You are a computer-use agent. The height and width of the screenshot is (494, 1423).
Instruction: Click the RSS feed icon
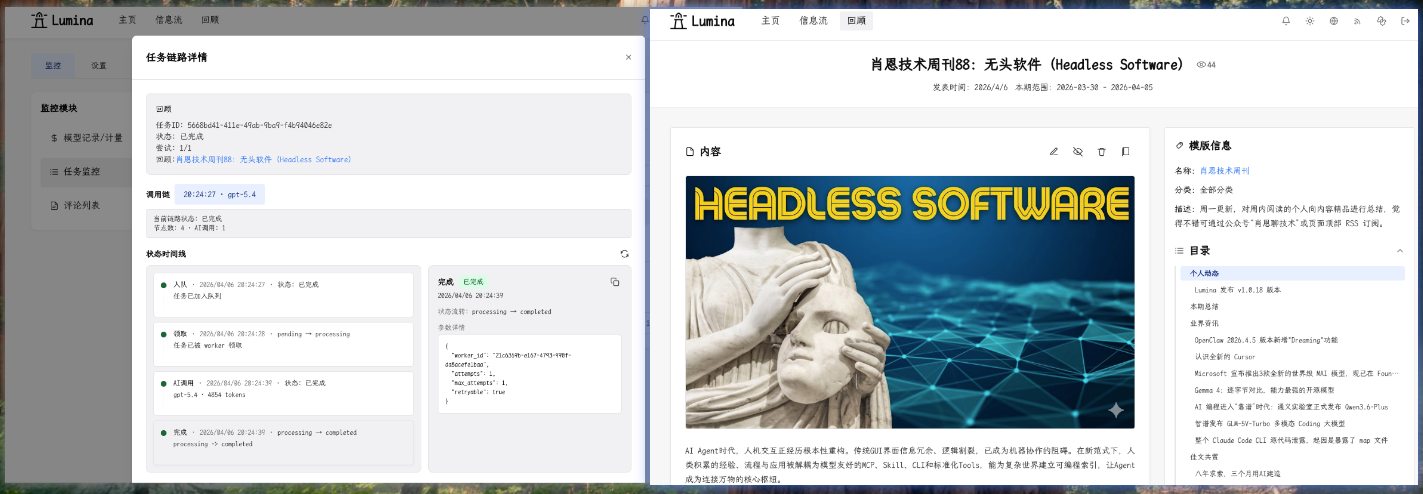point(1358,21)
